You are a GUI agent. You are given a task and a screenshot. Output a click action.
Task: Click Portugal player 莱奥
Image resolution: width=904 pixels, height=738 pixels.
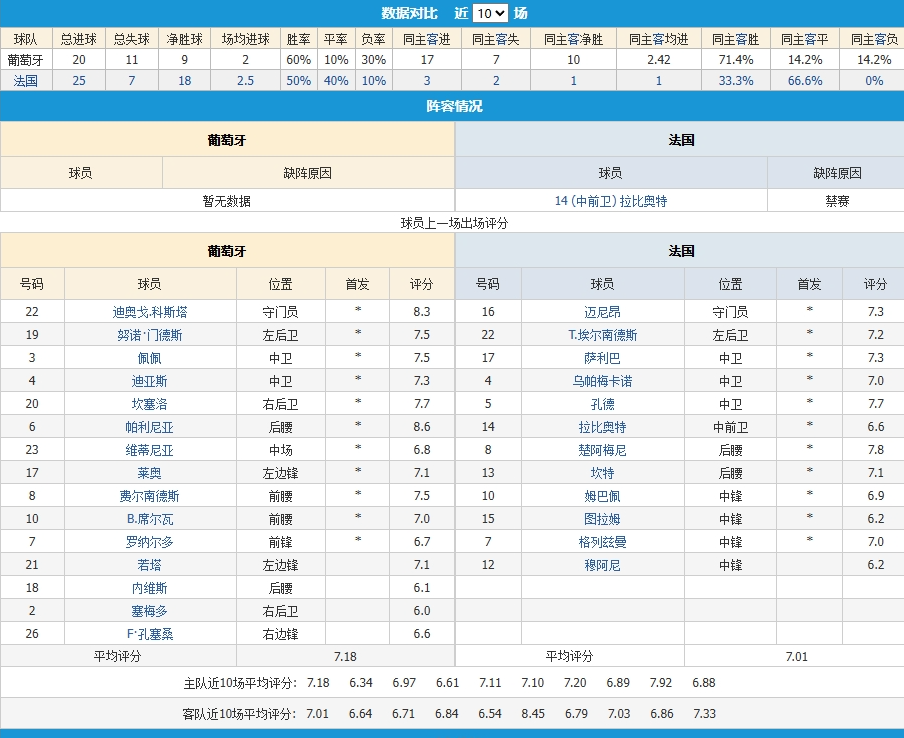(x=150, y=473)
